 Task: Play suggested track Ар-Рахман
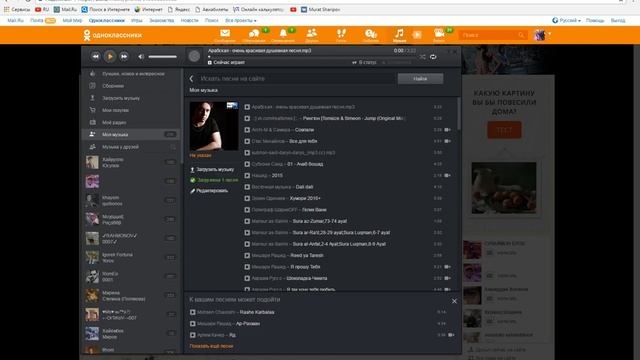pyautogui.click(x=193, y=324)
